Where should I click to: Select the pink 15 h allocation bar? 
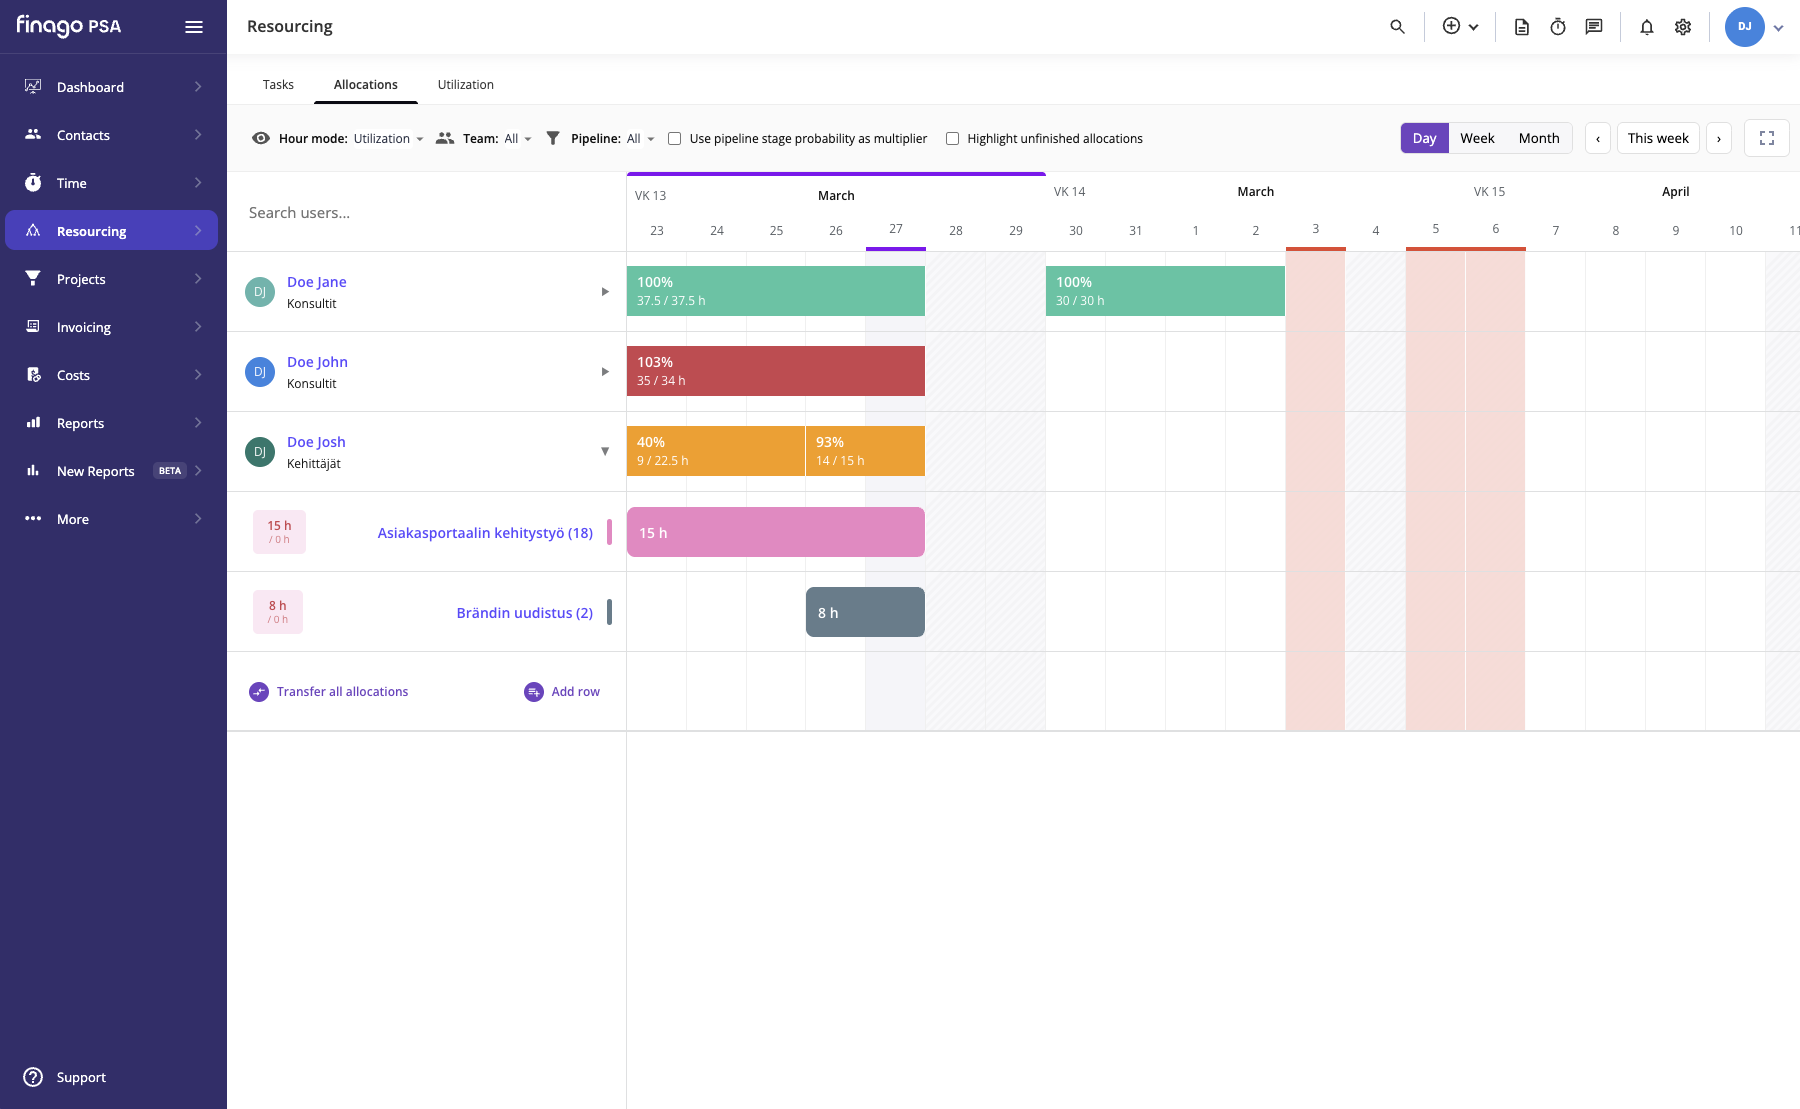[776, 532]
